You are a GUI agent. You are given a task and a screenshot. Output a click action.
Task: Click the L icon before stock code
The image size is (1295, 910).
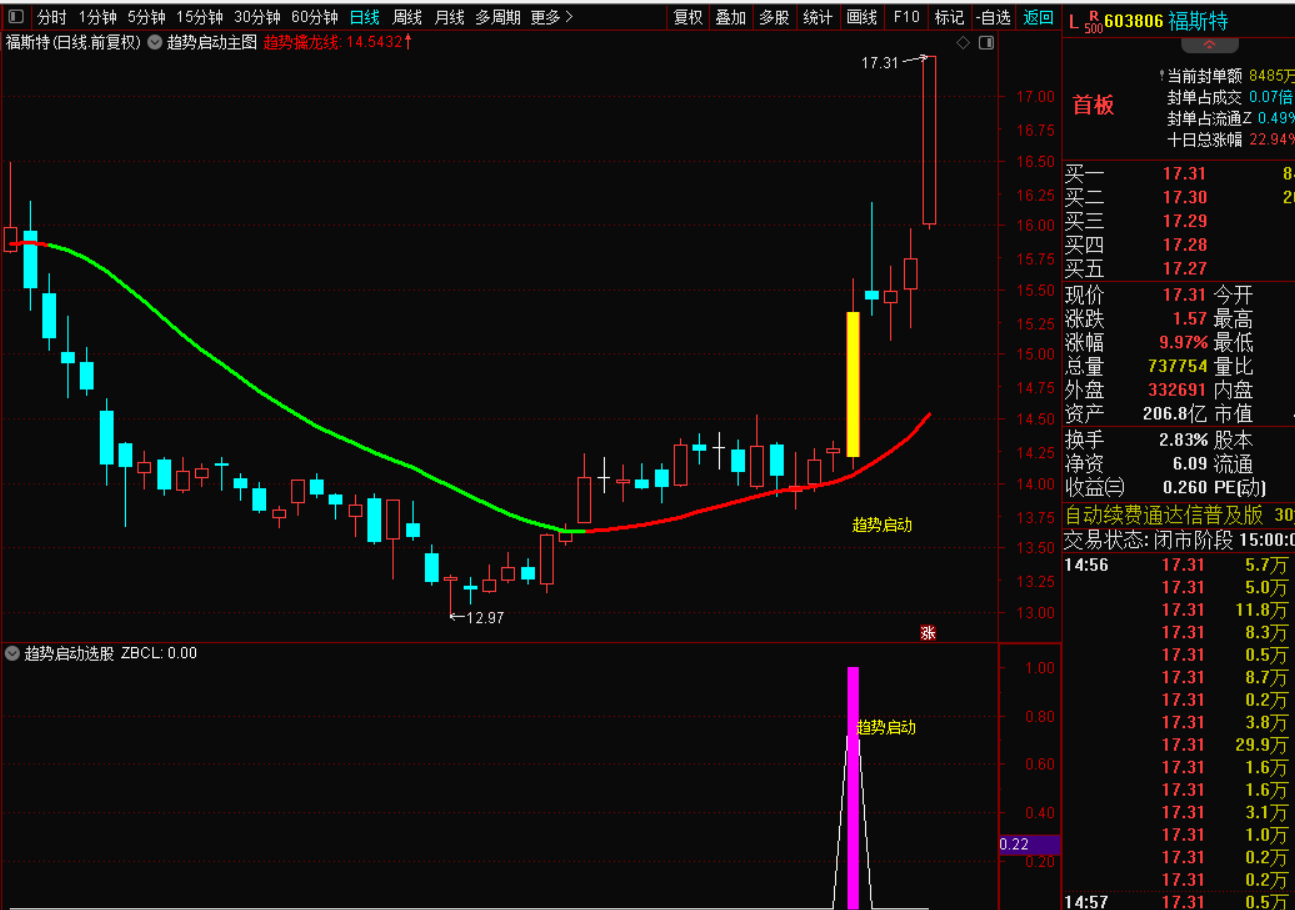click(x=1074, y=21)
